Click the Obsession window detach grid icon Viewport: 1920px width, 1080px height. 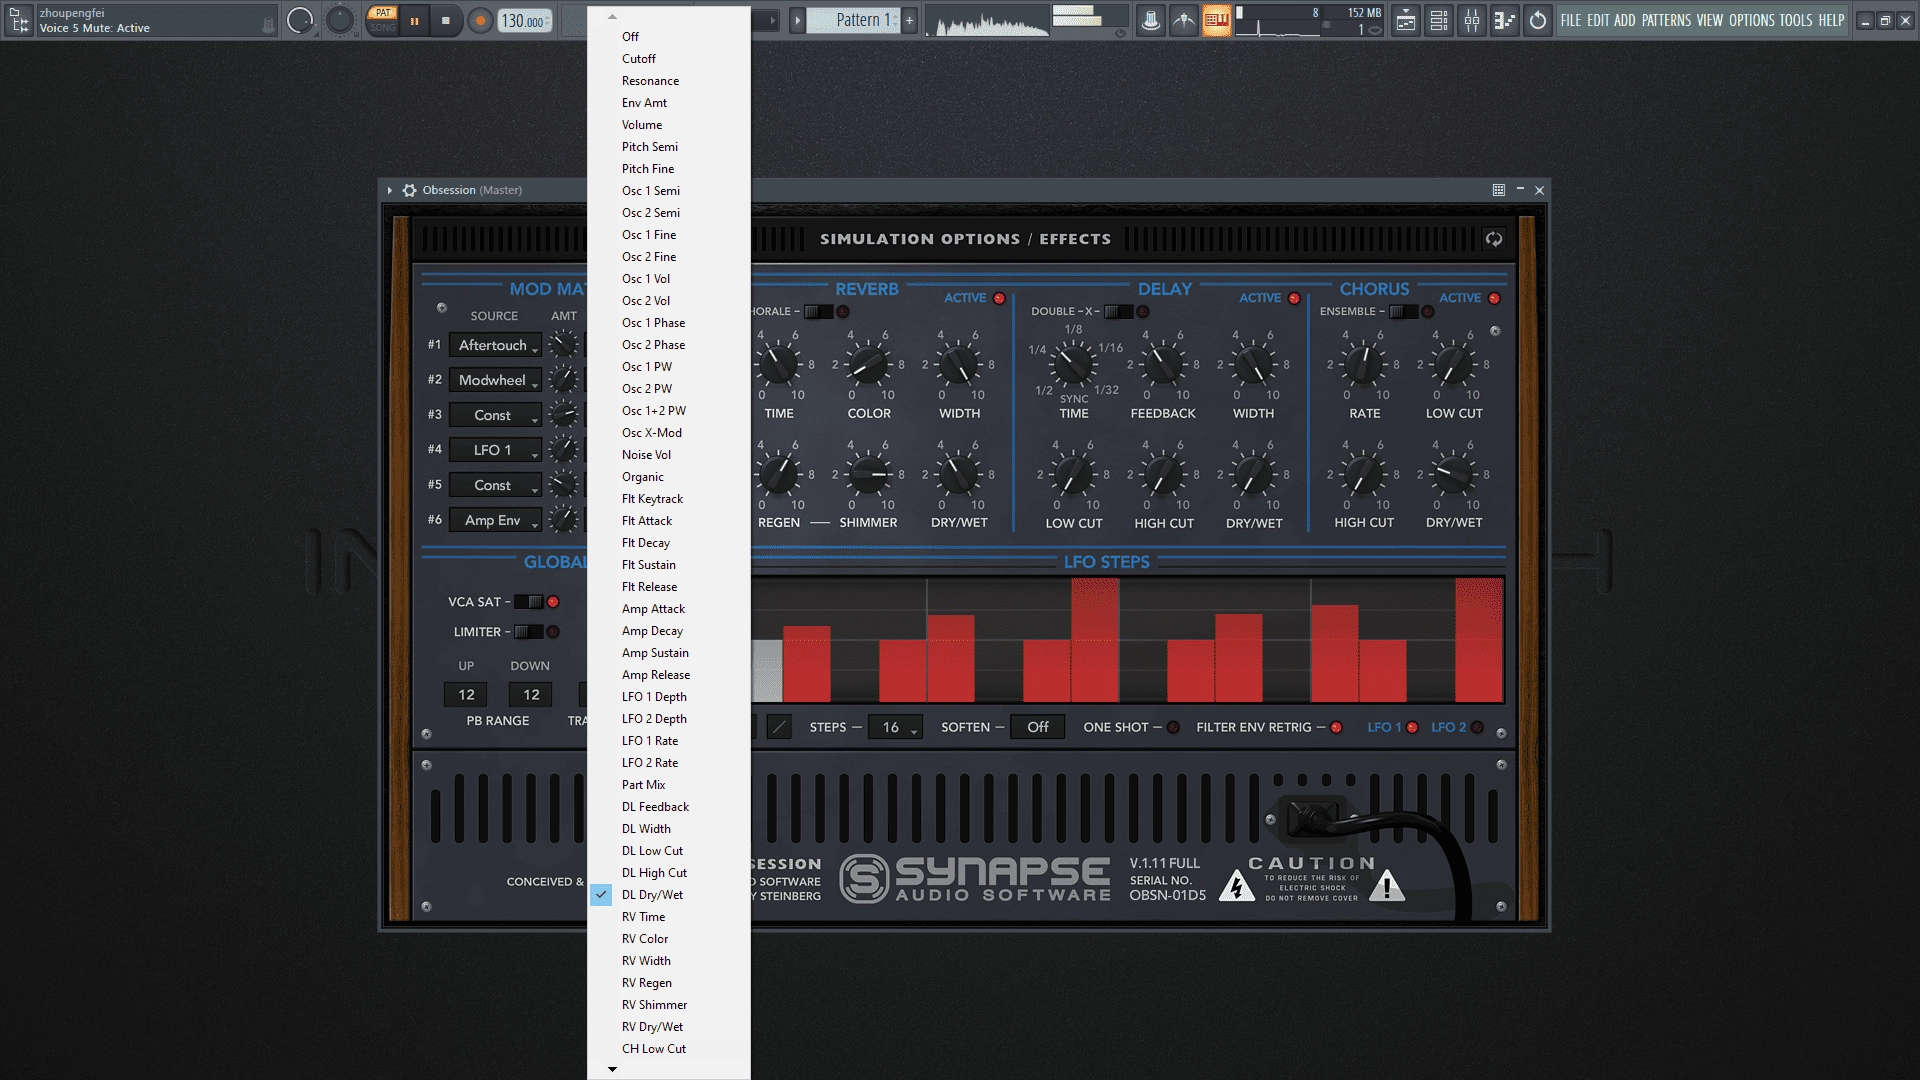(x=1498, y=190)
